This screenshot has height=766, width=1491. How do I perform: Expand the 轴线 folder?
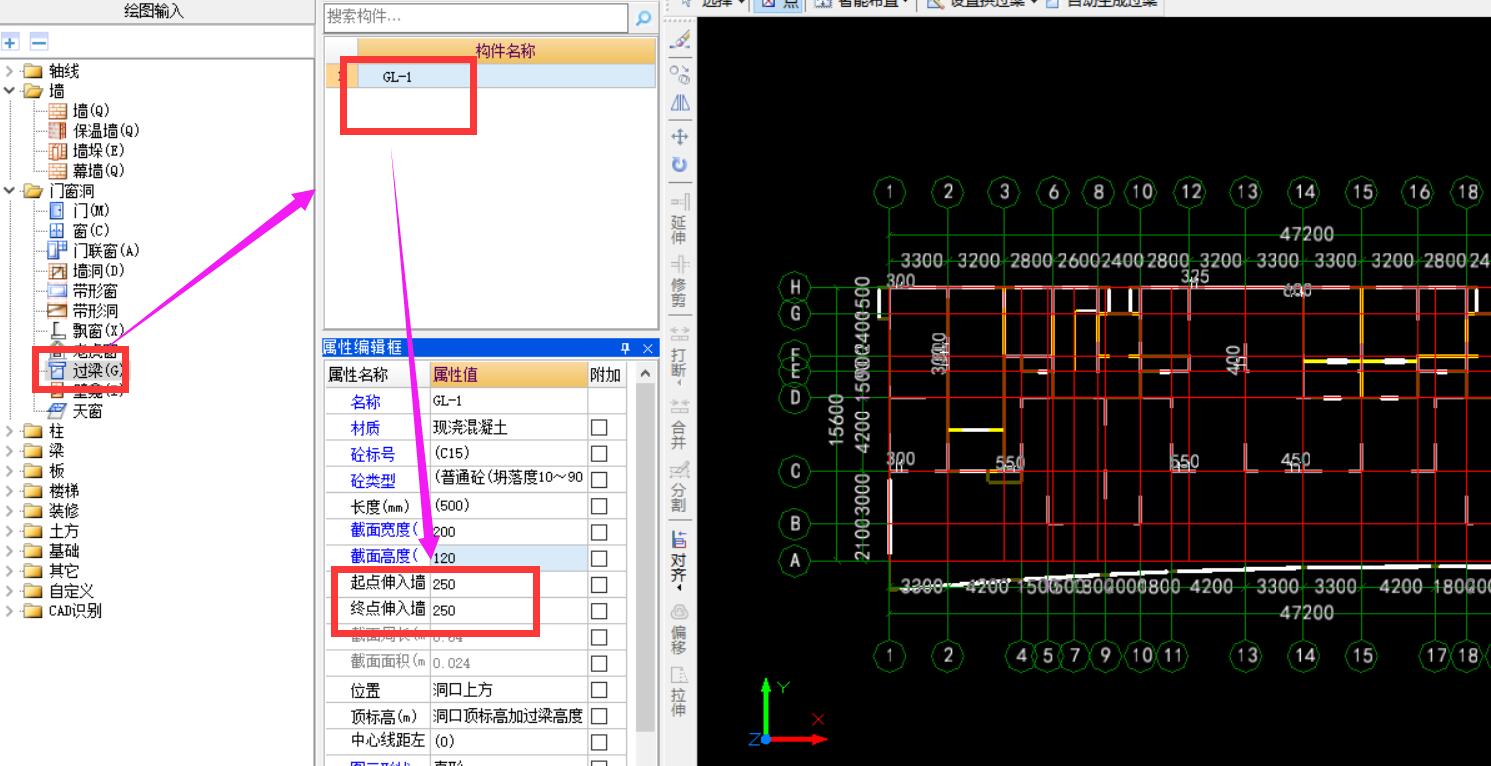9,71
